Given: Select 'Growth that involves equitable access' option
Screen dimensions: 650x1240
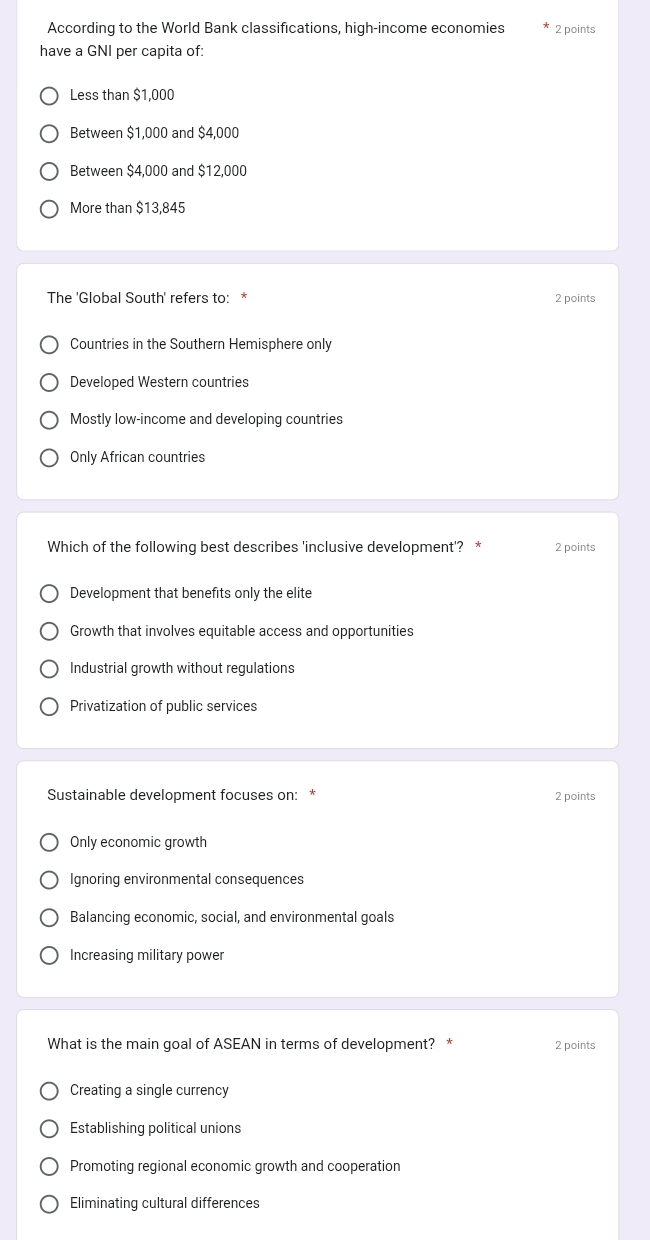Looking at the screenshot, I should click(49, 632).
